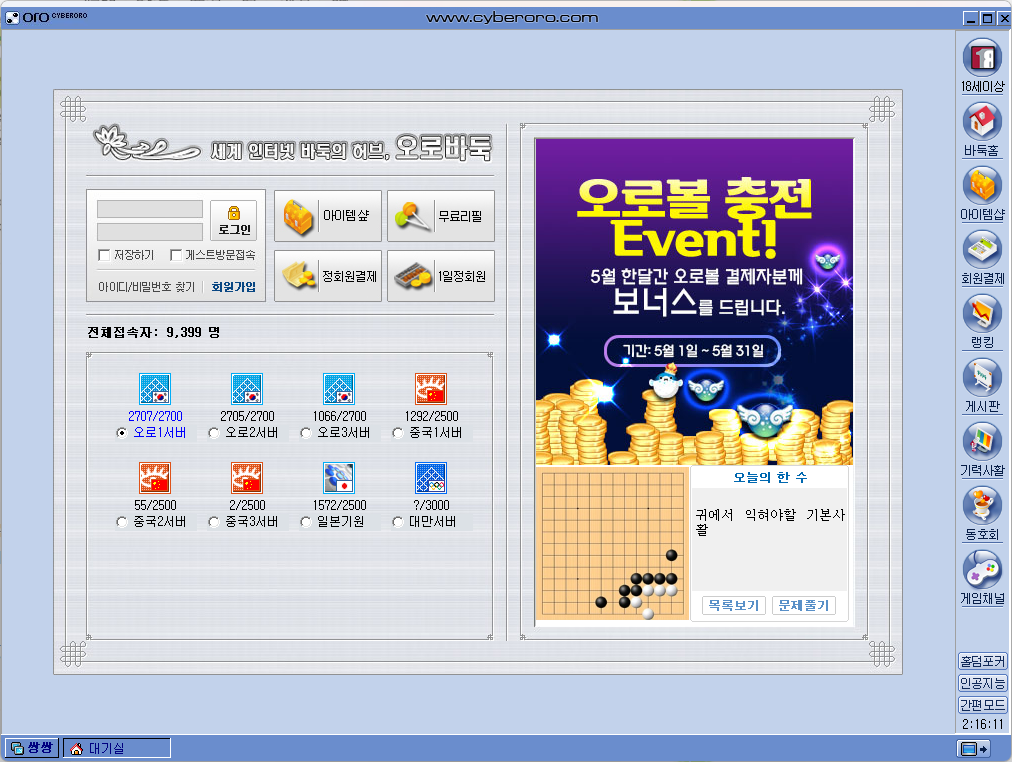This screenshot has width=1012, height=762.
Task: Open the 인공지능 AI button
Action: tap(982, 683)
